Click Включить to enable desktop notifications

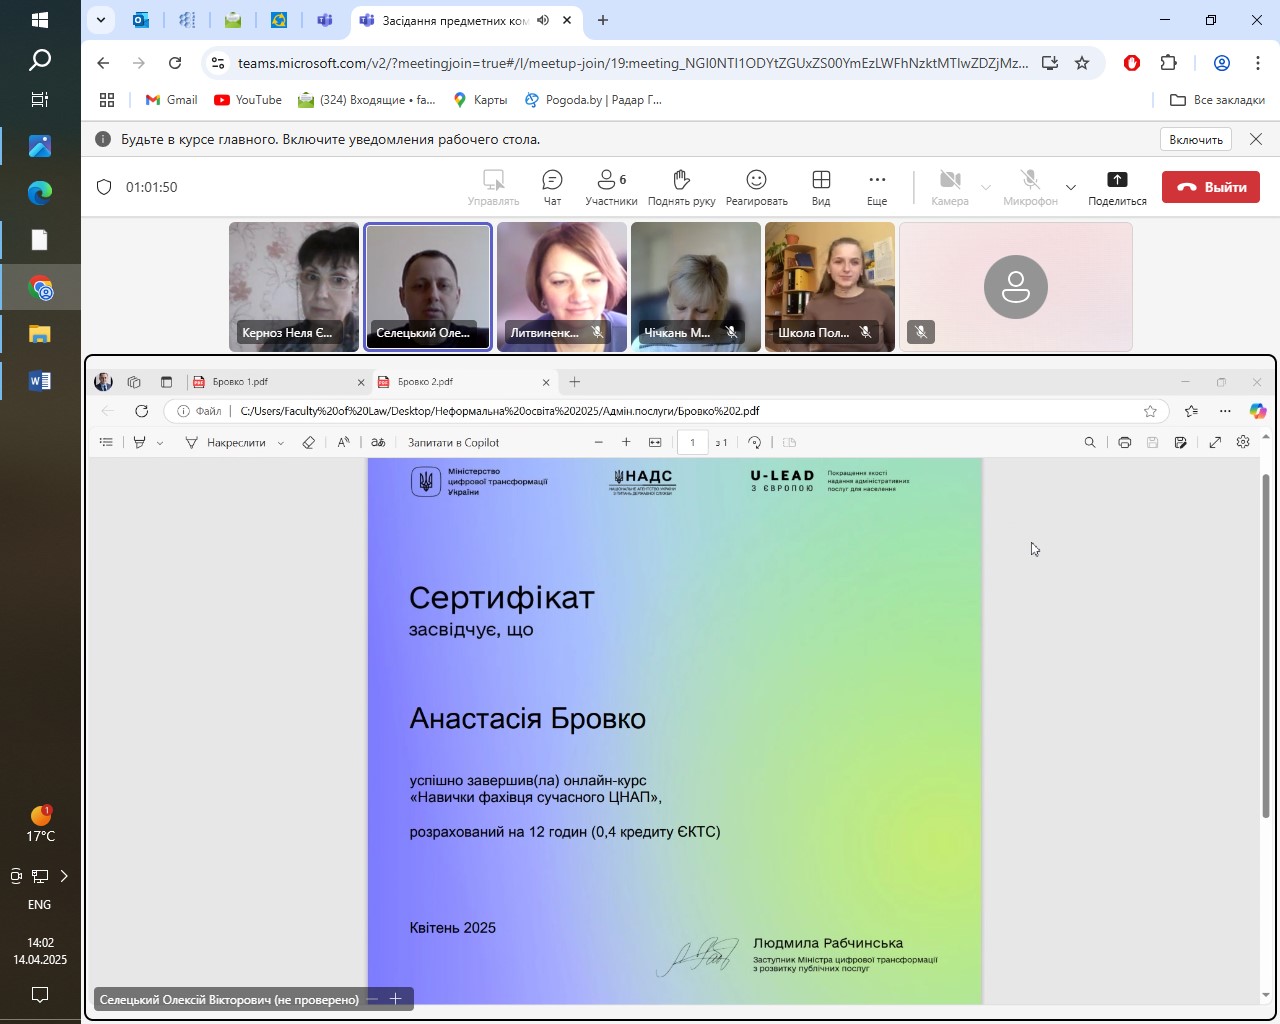[x=1196, y=140]
